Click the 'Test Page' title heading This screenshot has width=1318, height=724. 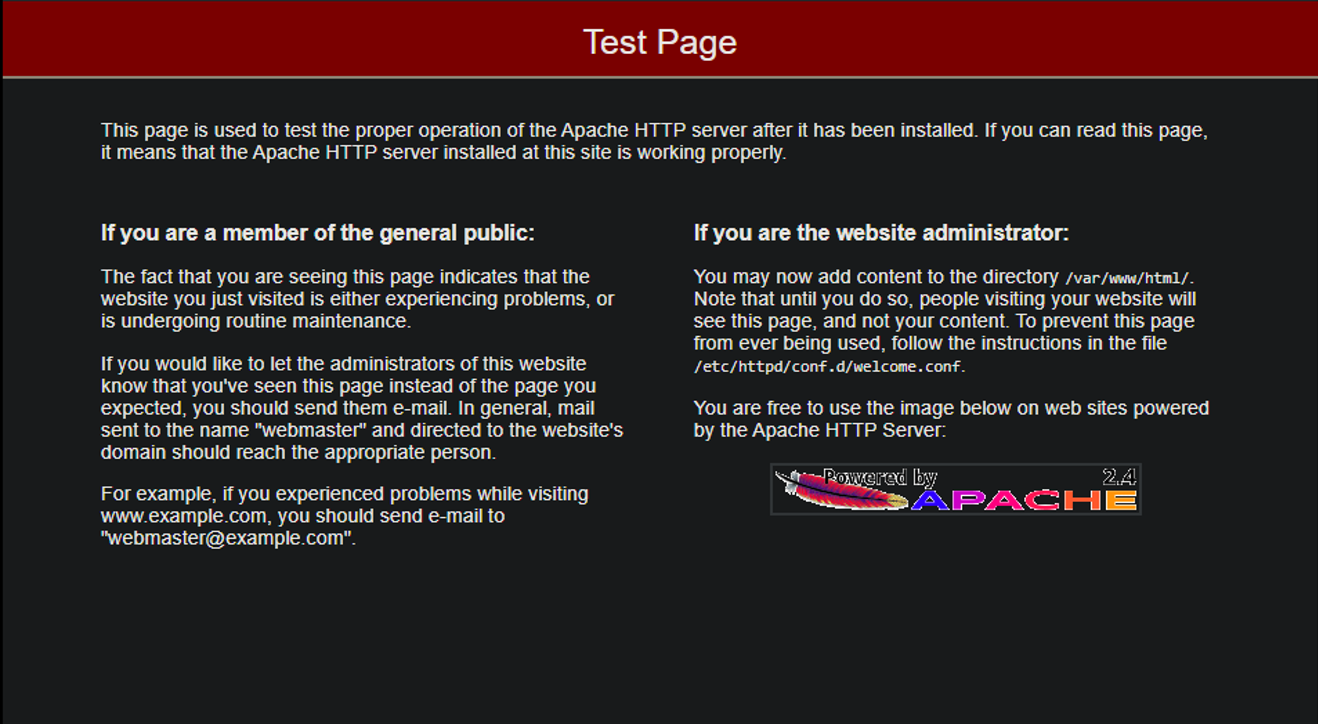659,41
